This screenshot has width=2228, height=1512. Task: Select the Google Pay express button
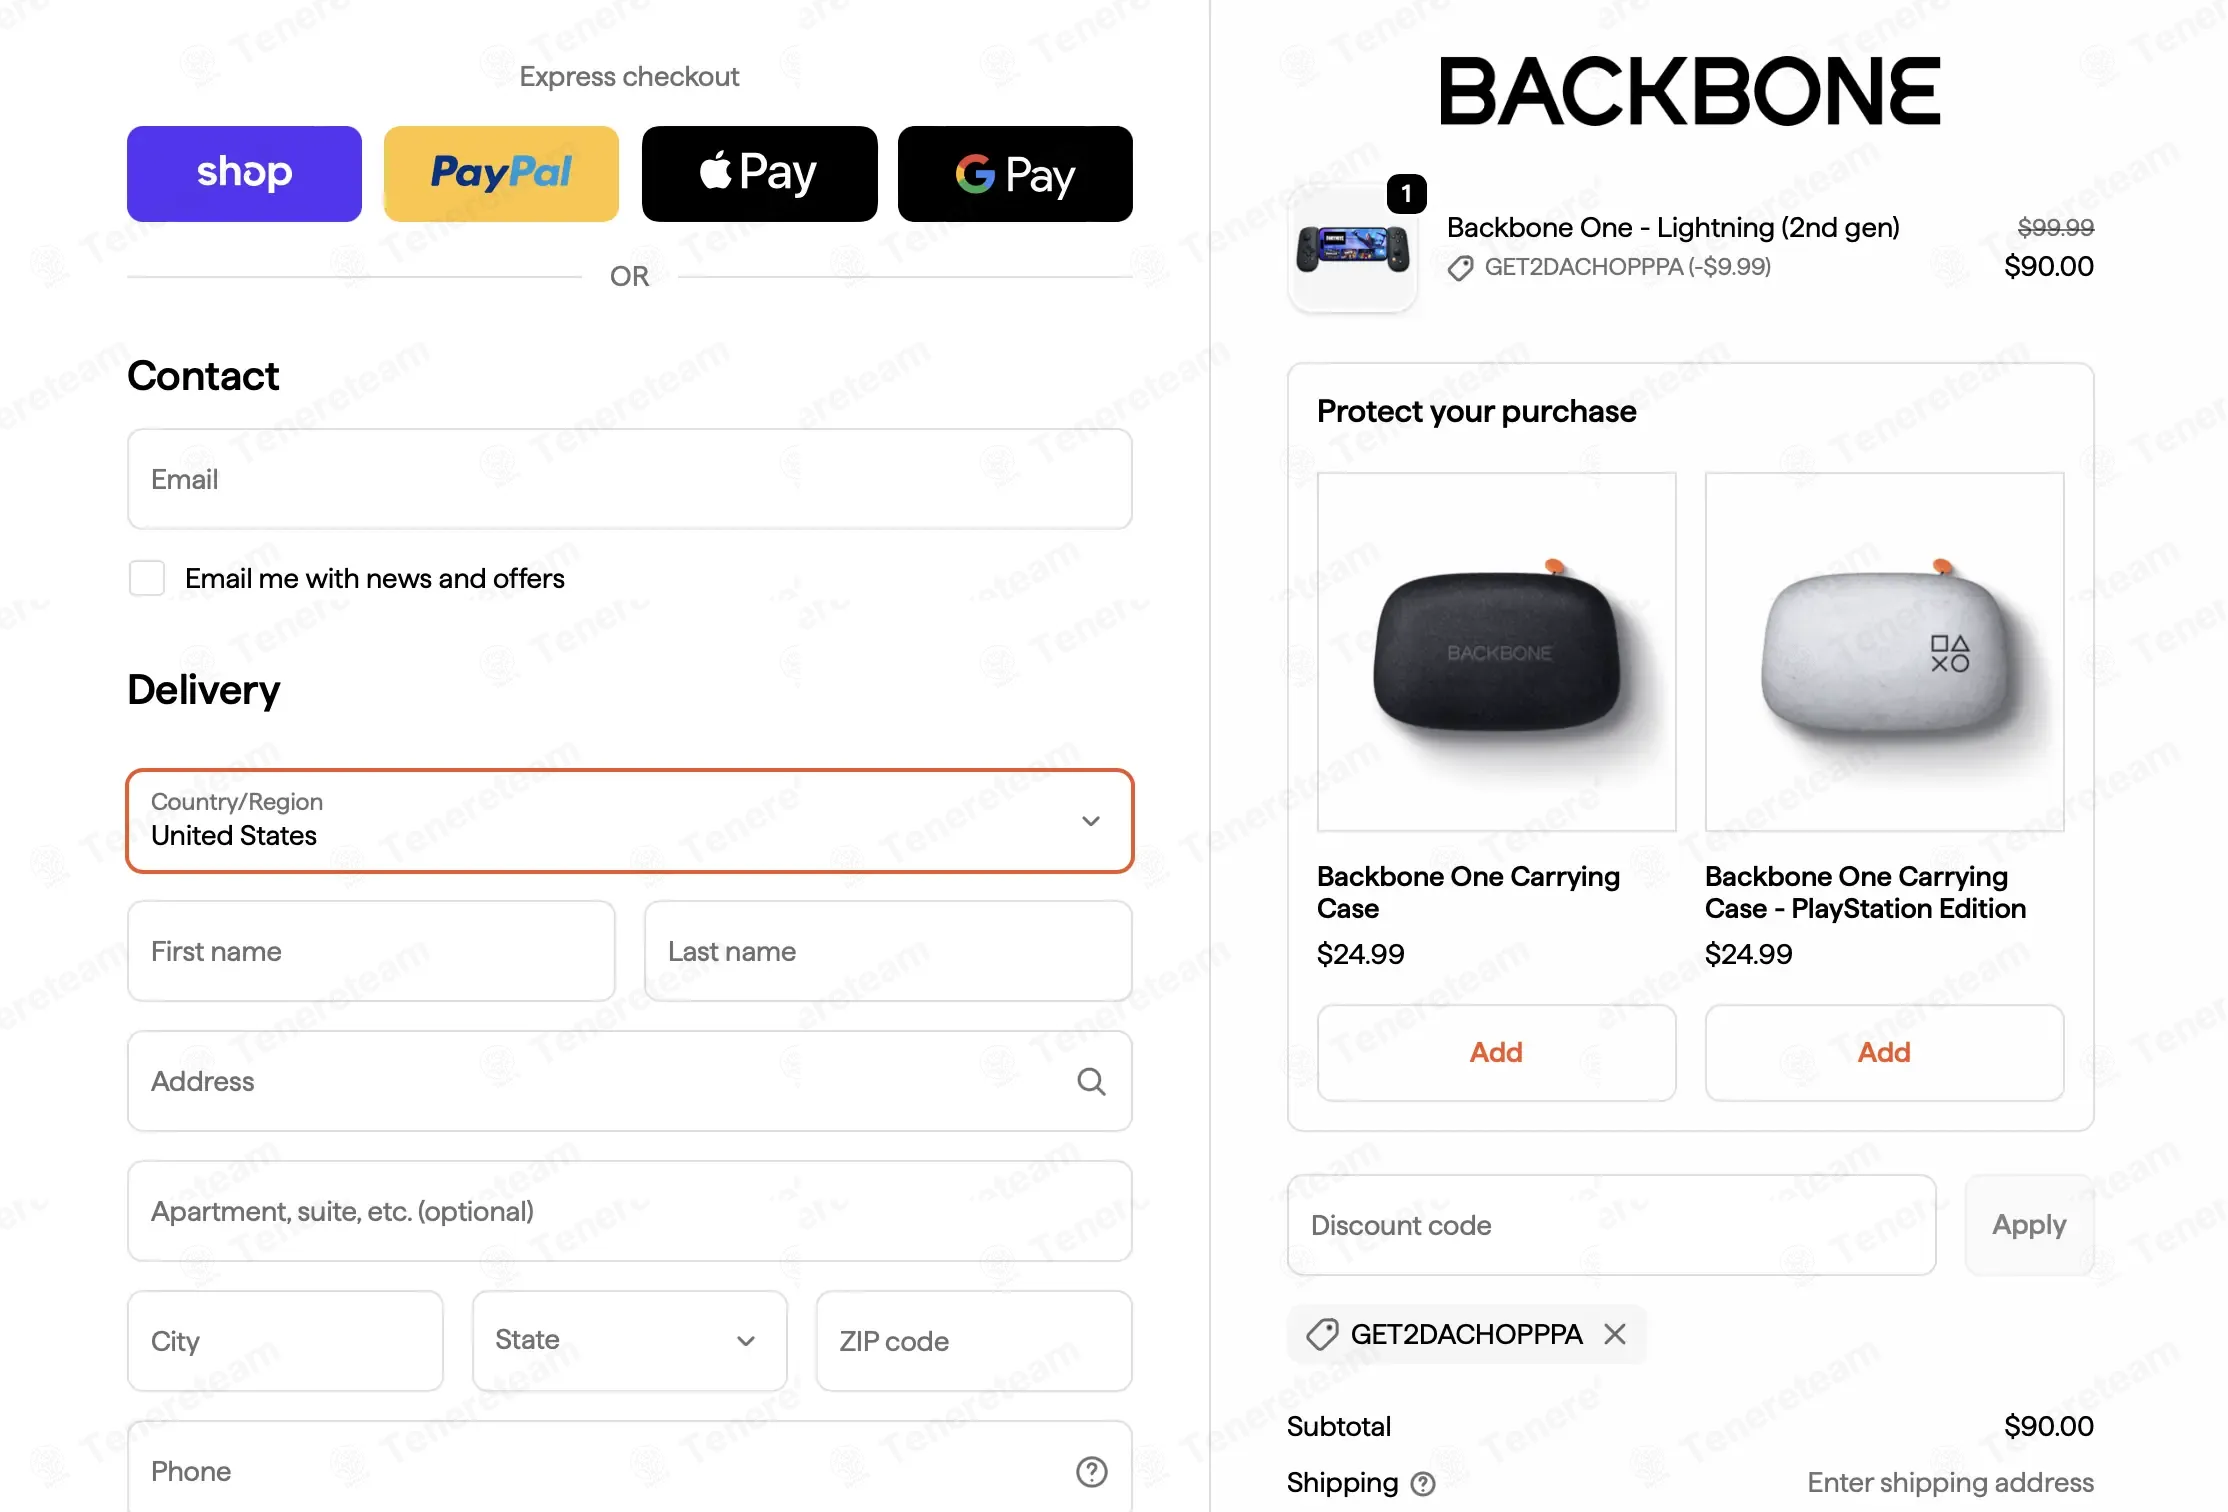tap(1015, 174)
